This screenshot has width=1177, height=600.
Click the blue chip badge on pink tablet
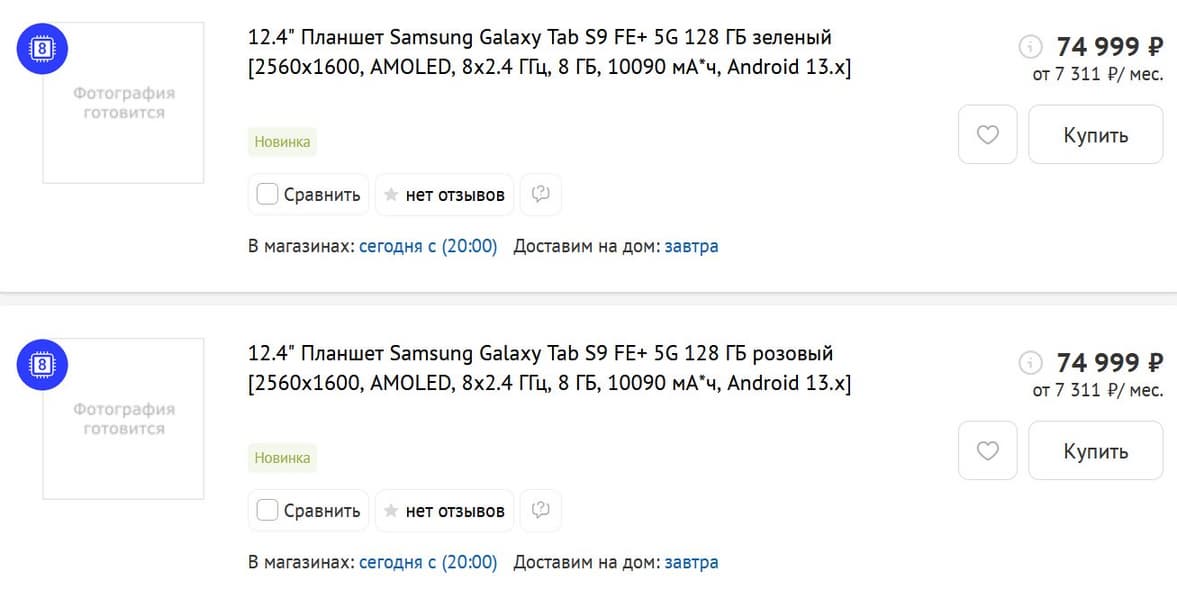tap(42, 364)
